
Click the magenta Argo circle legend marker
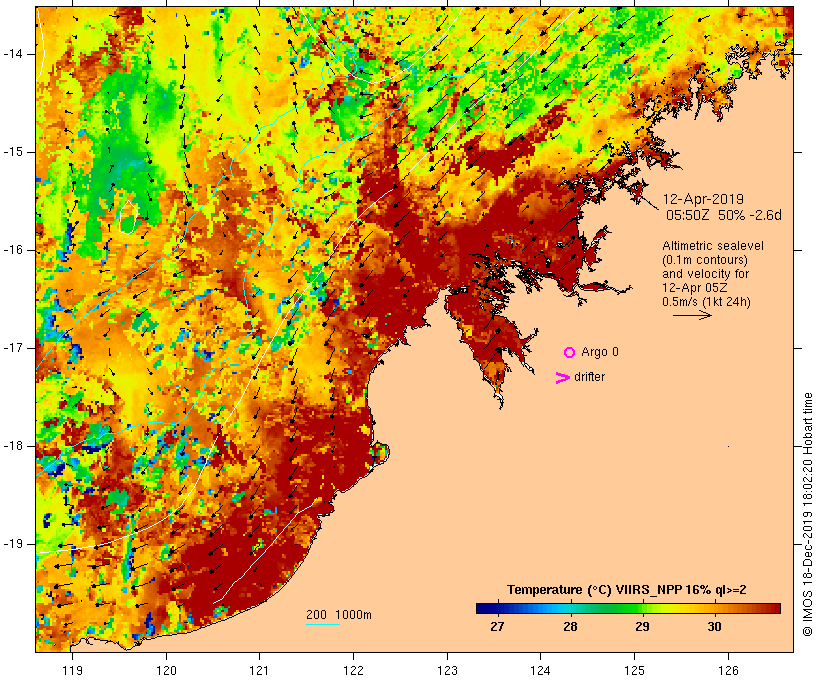[570, 353]
